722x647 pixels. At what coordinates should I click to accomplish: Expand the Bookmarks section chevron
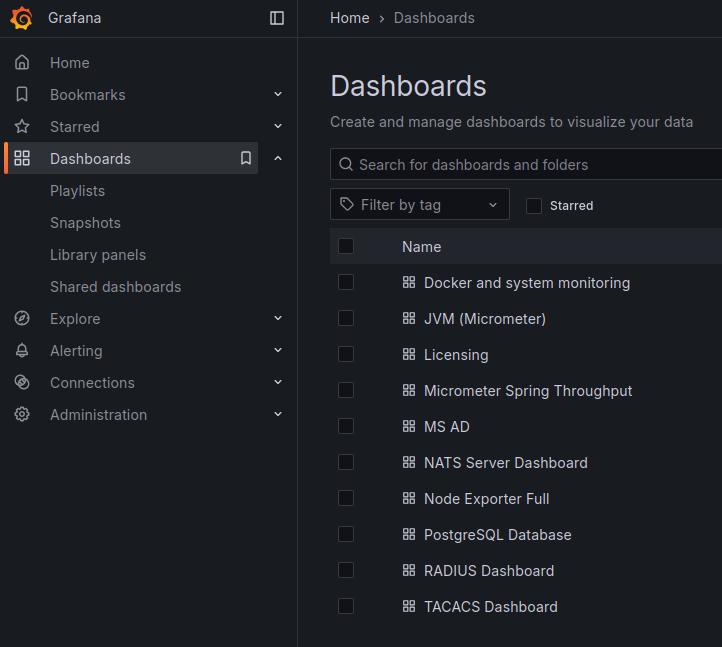278,95
